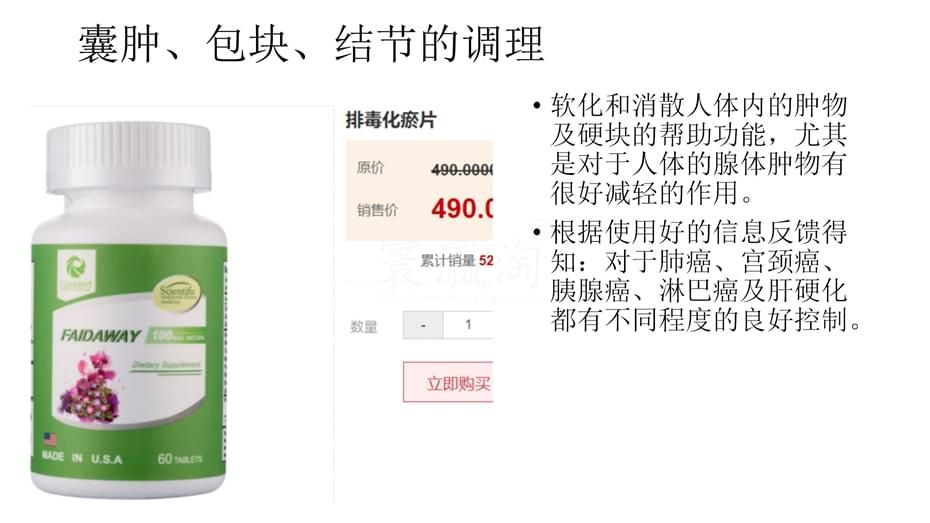The image size is (930, 523).
Task: Click the slide title 囊肿、包块、结节的调理
Action: 311,44
